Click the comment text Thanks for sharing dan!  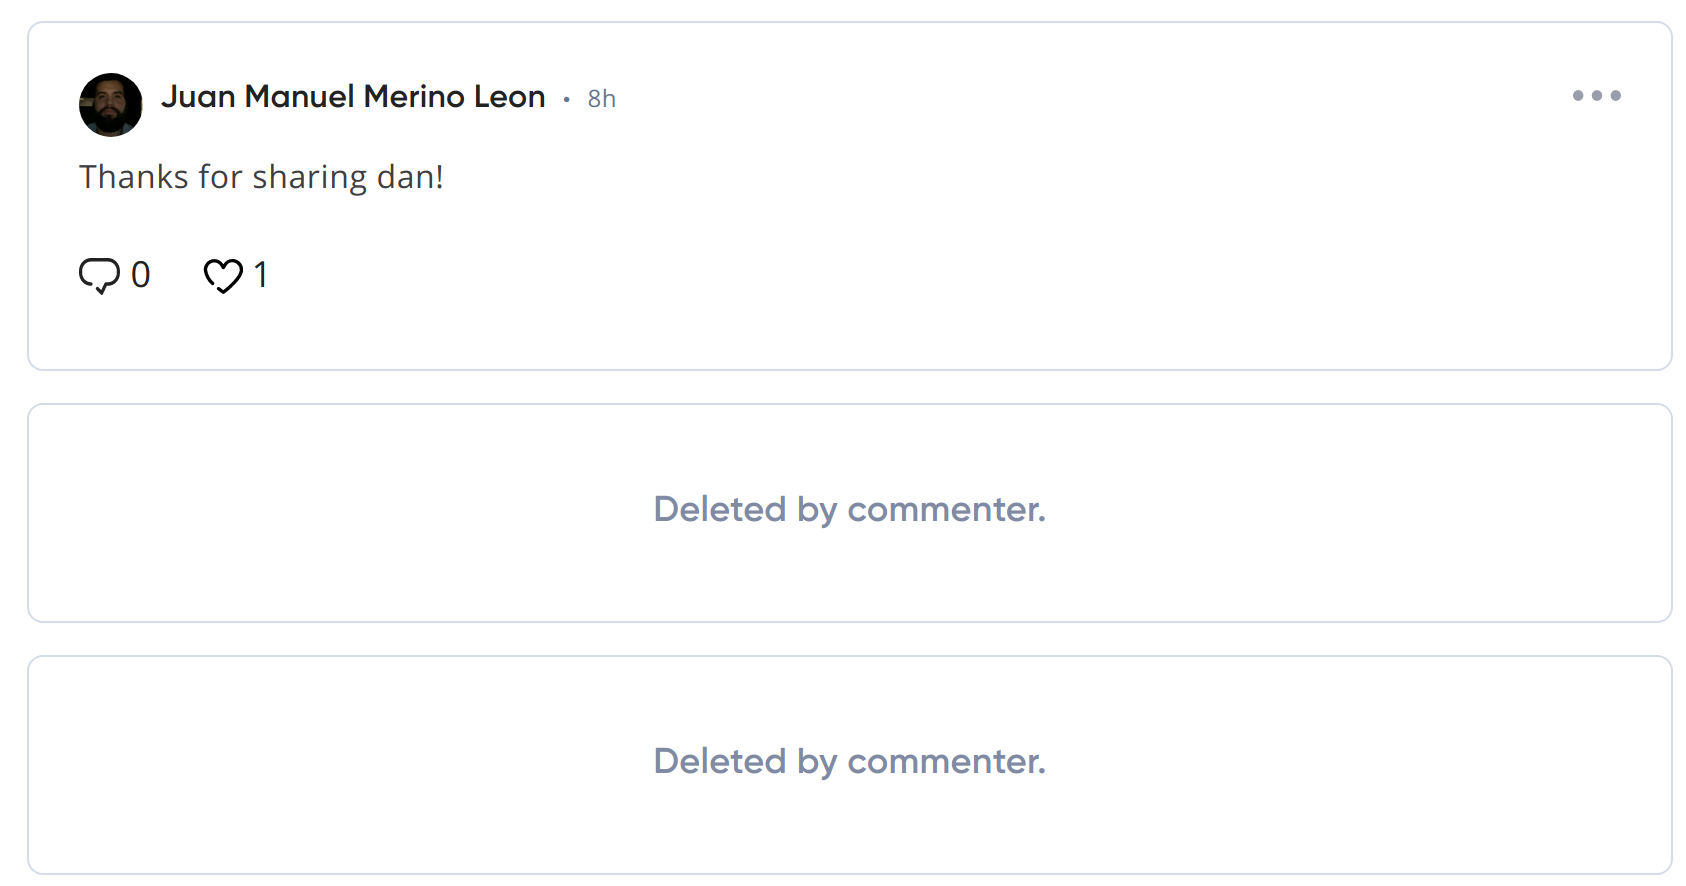[261, 177]
